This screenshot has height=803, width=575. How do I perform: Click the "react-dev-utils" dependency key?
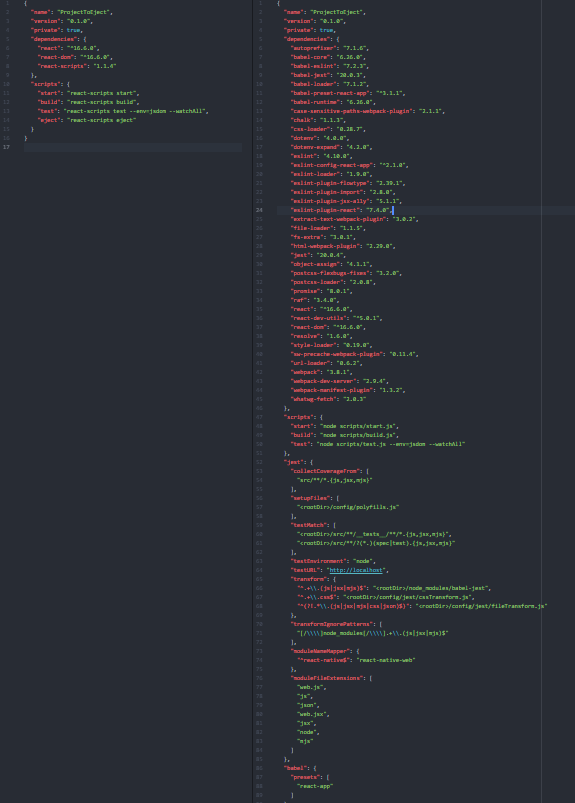(319, 318)
